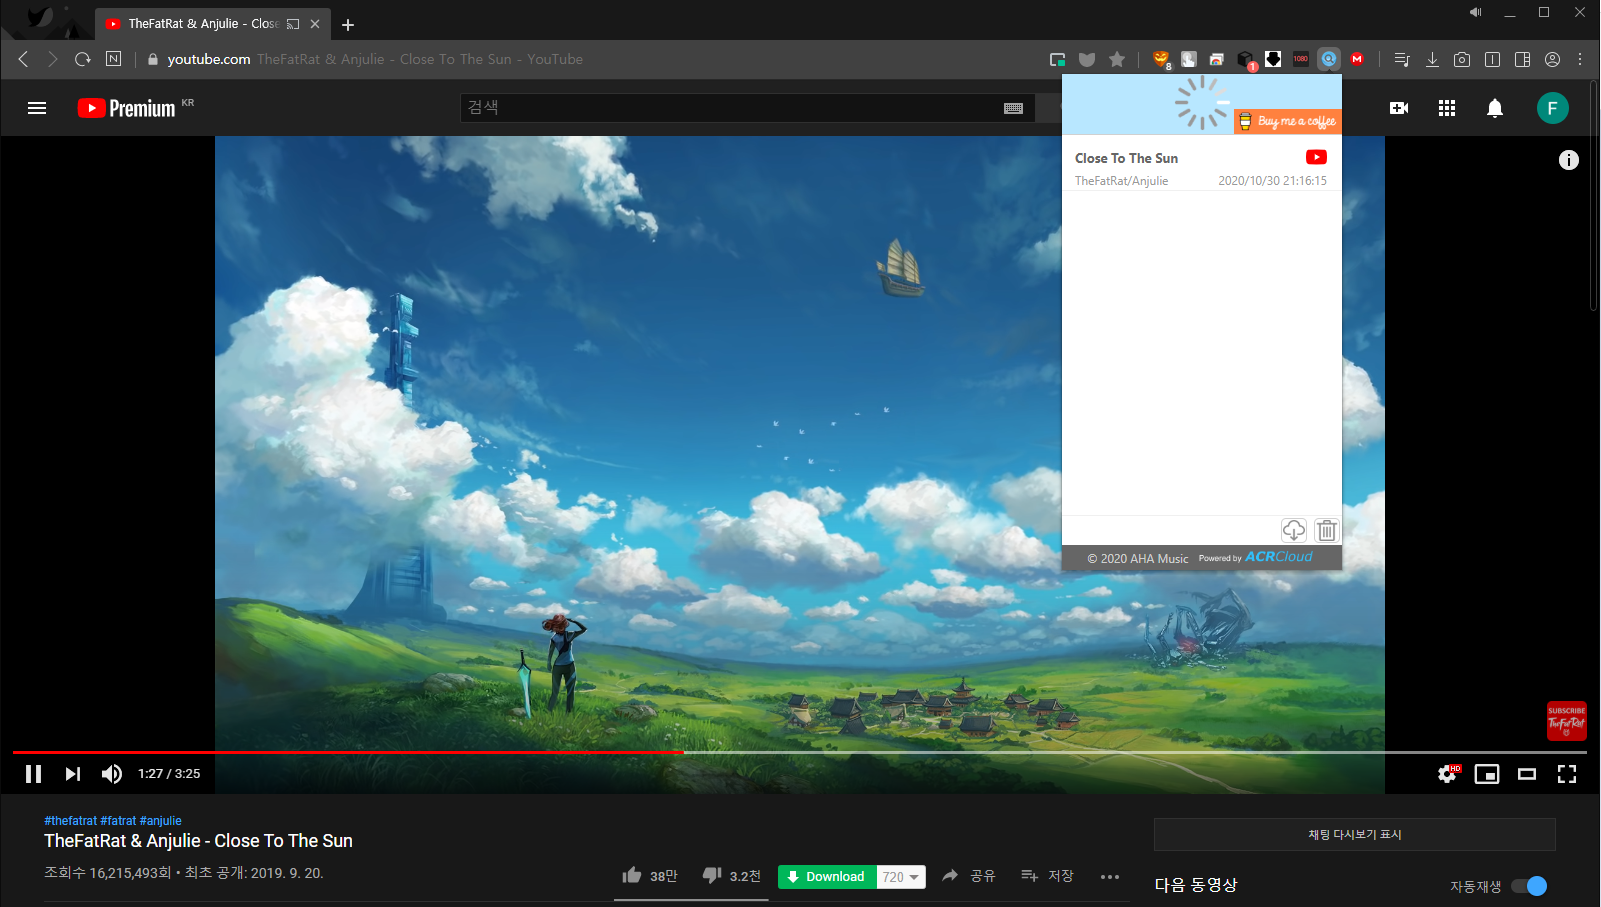
Task: Switch to theater mode
Action: point(1527,774)
